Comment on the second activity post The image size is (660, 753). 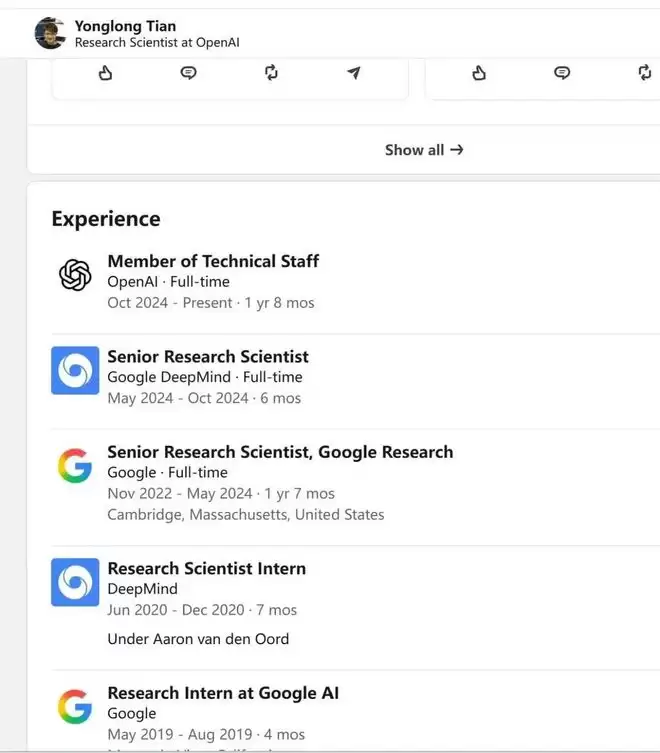[562, 73]
